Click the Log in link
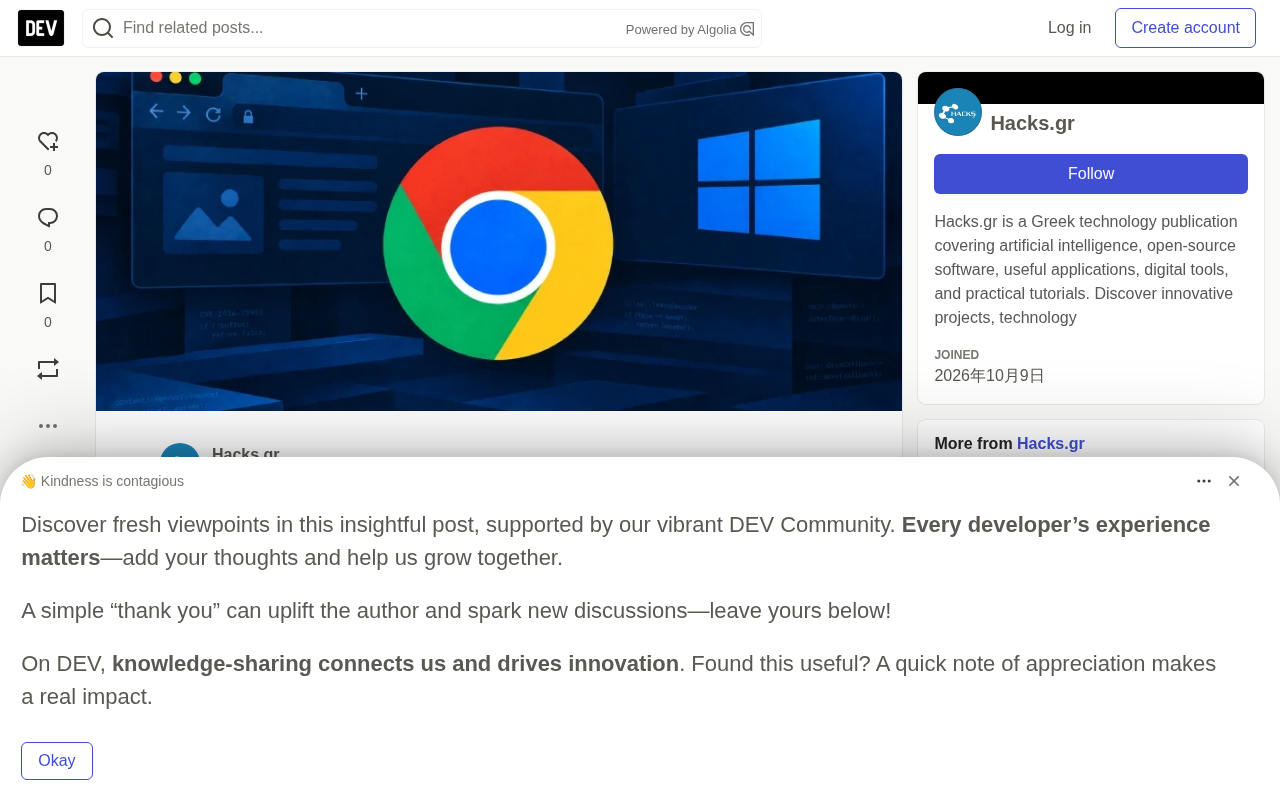 (x=1069, y=28)
